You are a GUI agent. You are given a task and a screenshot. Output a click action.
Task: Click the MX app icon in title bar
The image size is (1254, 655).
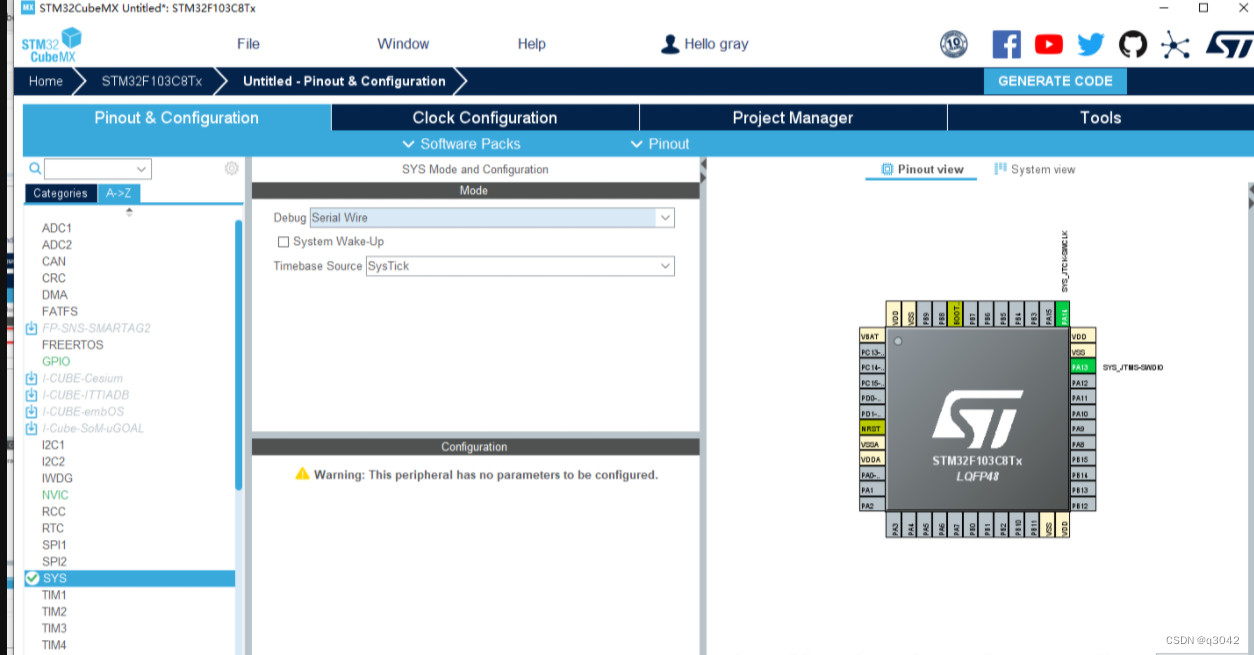coord(27,8)
